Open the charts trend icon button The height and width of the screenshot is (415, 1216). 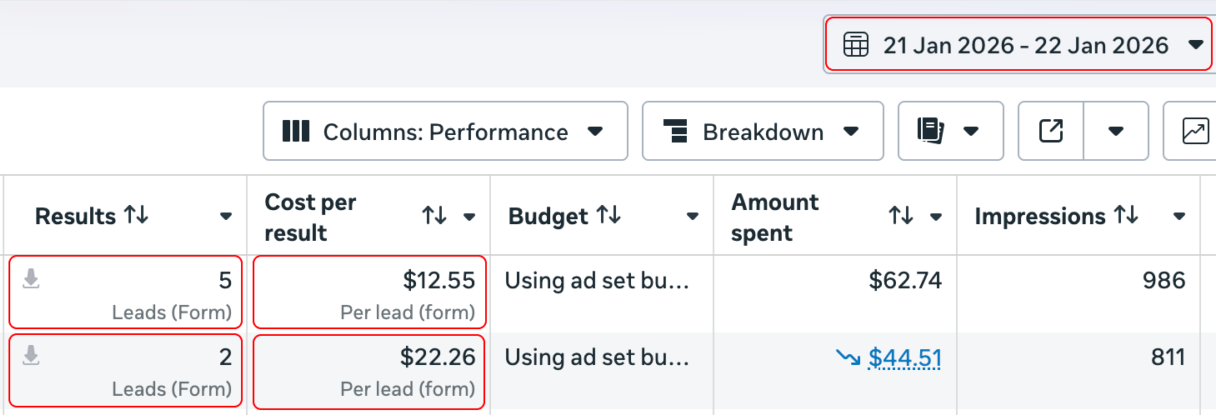click(1195, 131)
